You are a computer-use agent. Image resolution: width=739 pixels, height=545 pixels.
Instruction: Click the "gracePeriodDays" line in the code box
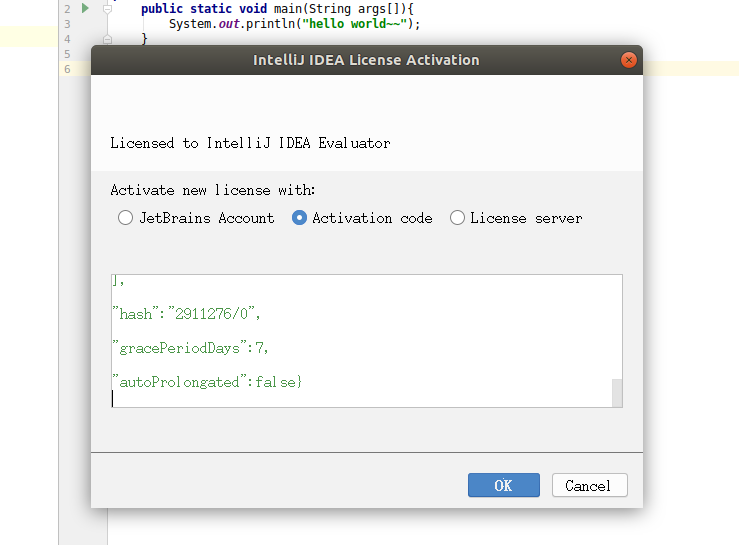[x=190, y=348]
